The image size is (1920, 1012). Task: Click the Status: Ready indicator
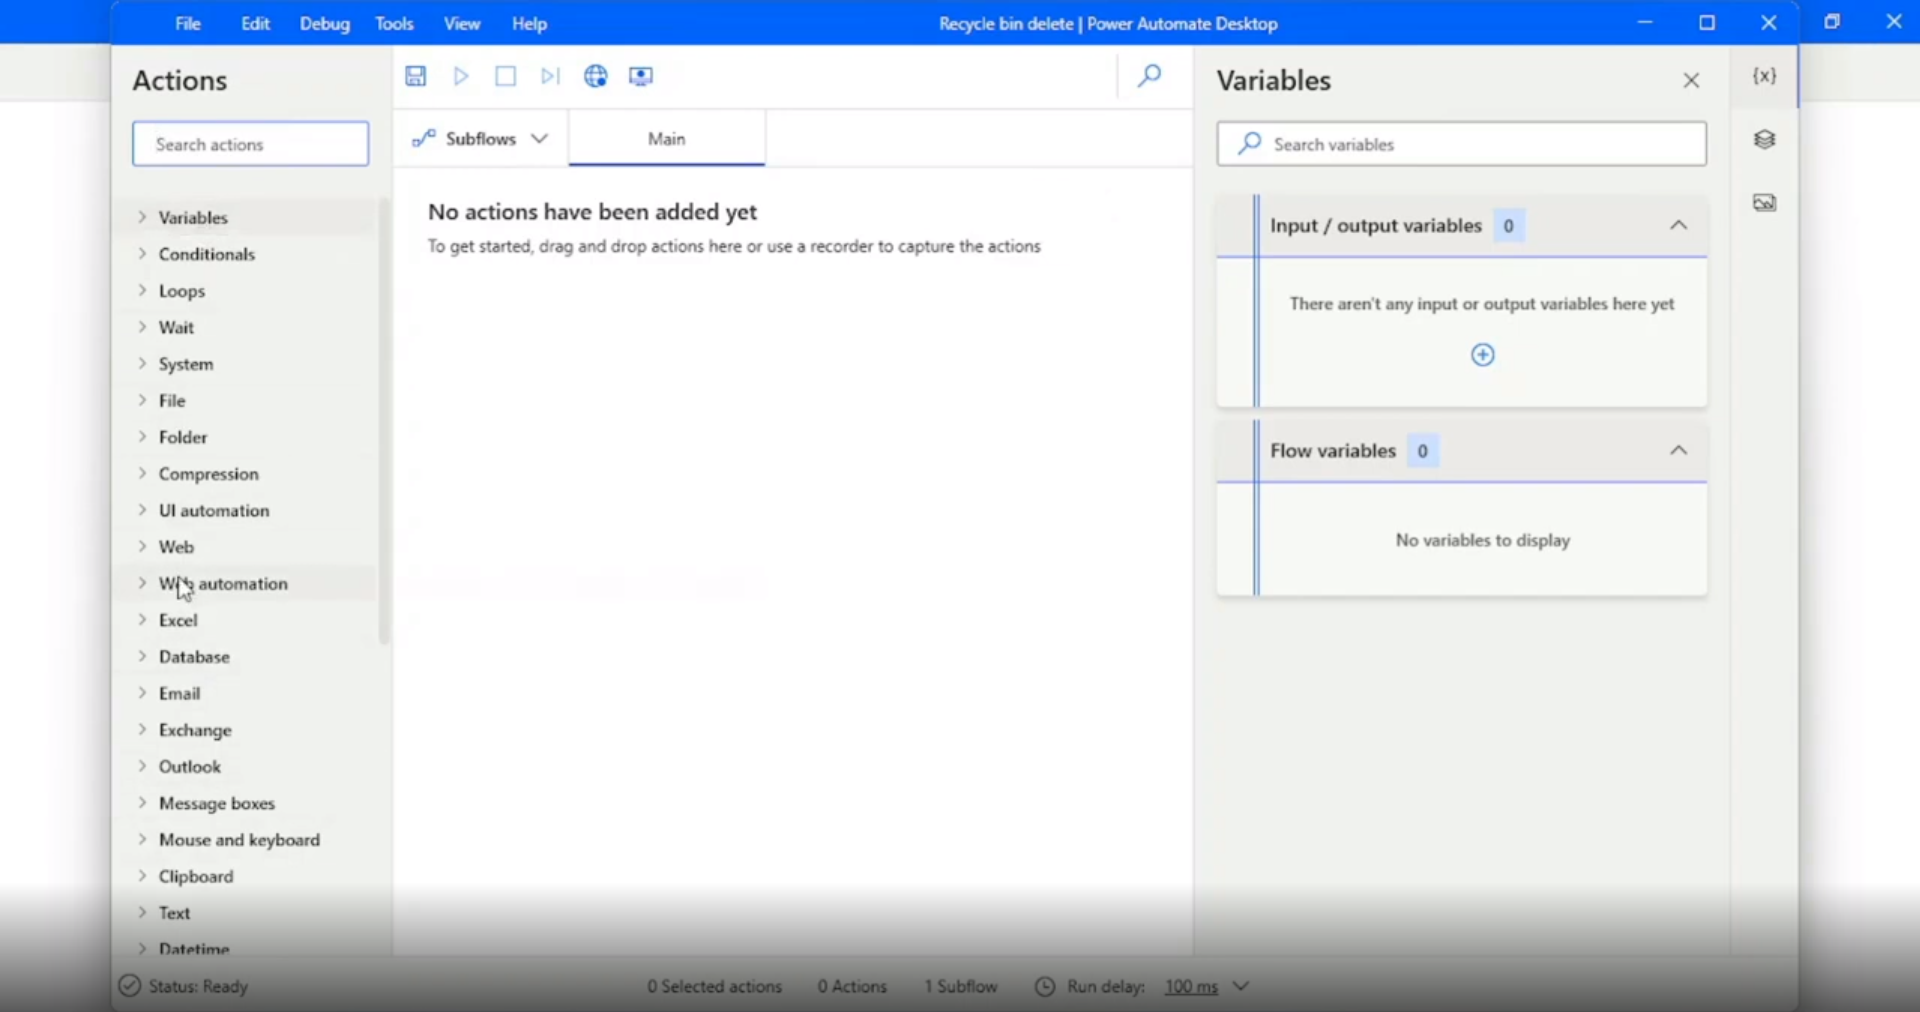(183, 986)
